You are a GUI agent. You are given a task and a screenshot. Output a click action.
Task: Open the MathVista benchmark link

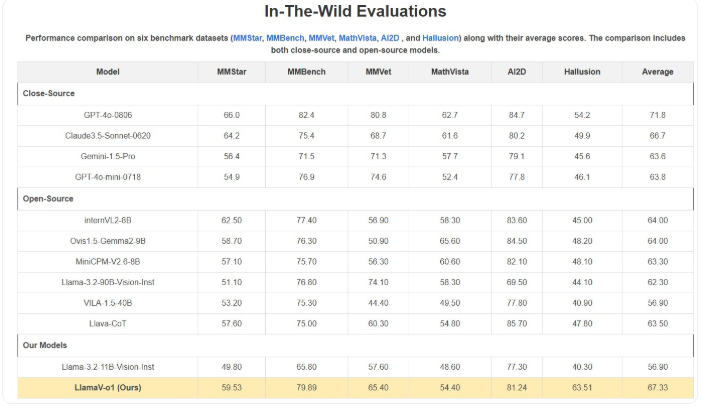[358, 38]
